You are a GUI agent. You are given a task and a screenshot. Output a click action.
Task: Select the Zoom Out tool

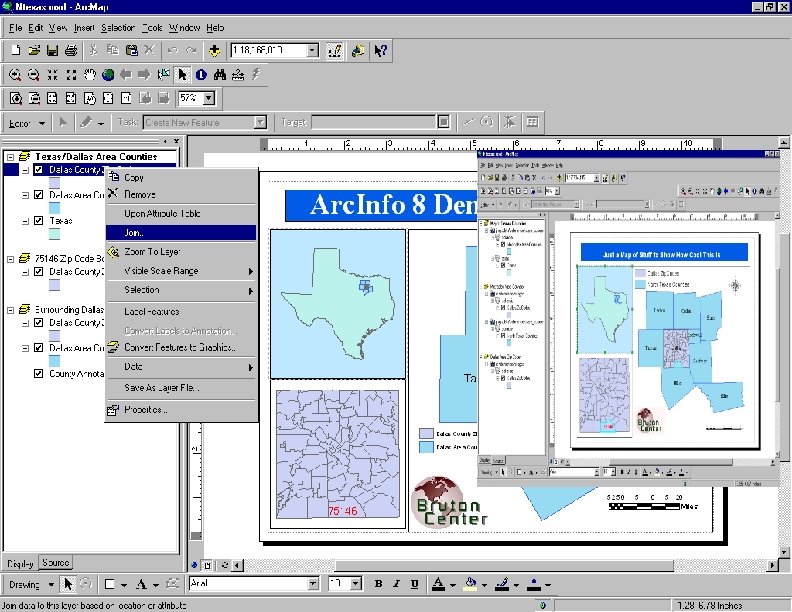click(33, 75)
